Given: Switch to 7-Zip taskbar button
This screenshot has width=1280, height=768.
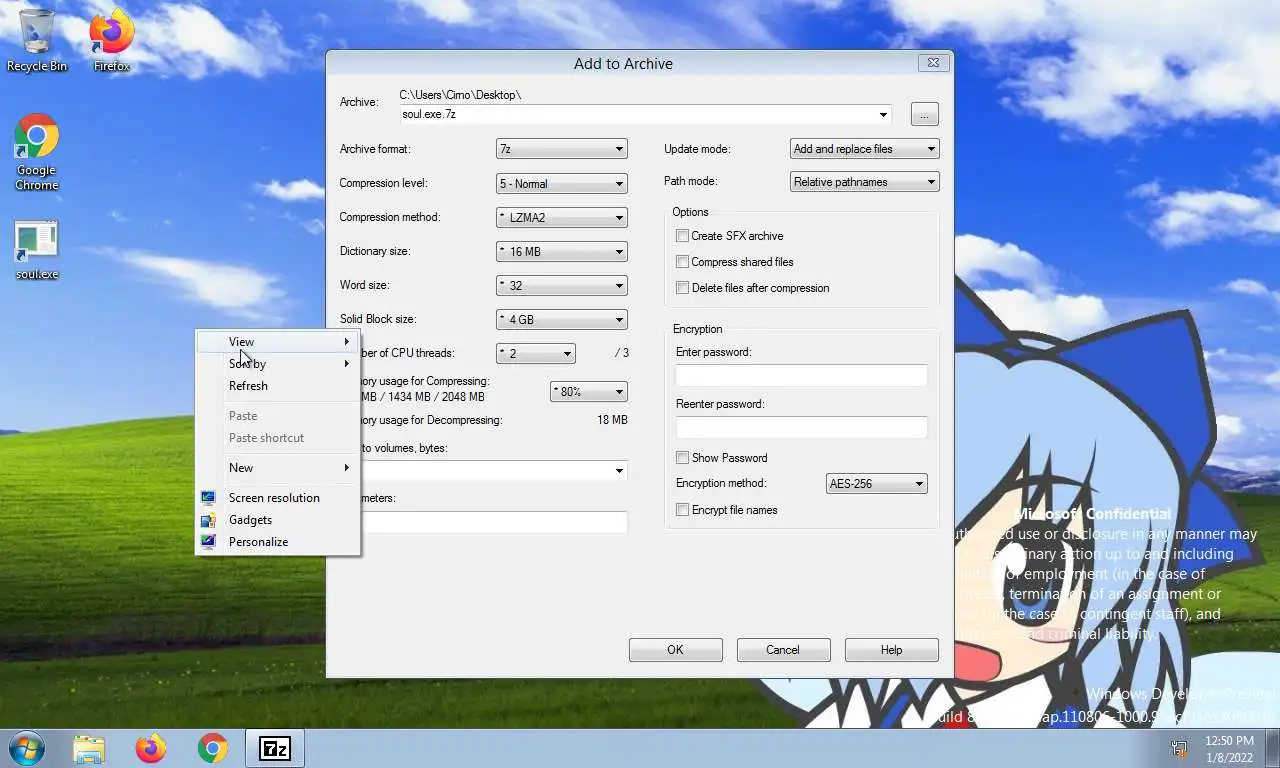Looking at the screenshot, I should coord(275,748).
